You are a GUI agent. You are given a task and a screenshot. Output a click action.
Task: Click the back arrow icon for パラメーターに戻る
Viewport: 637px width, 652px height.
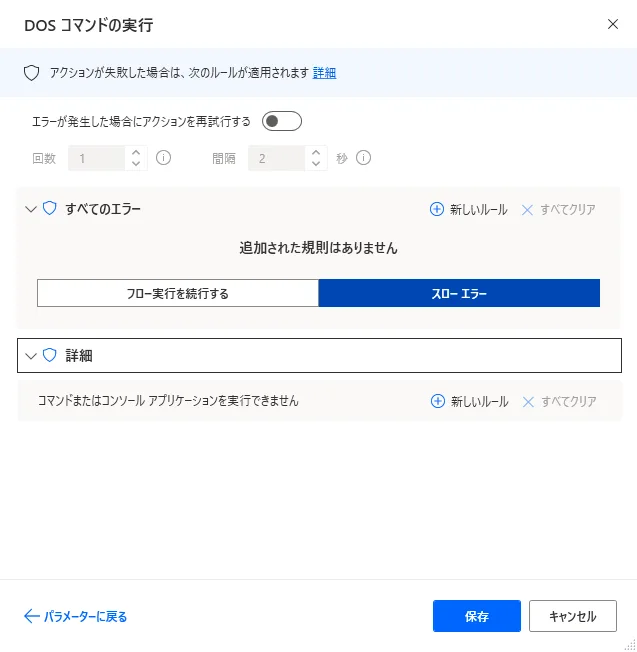(31, 616)
